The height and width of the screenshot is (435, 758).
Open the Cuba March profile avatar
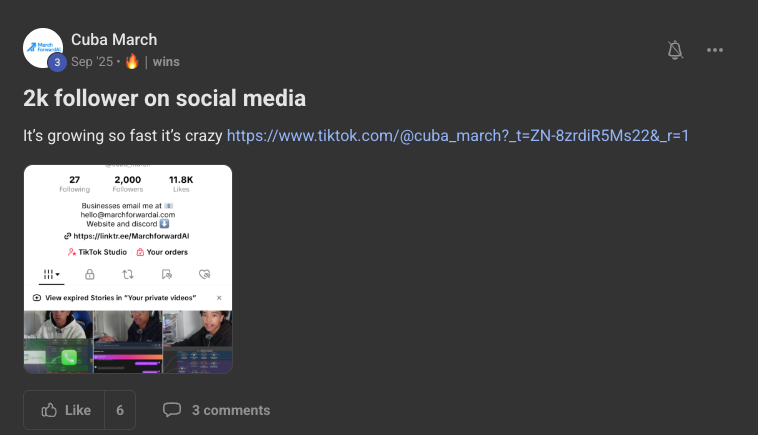(x=43, y=46)
